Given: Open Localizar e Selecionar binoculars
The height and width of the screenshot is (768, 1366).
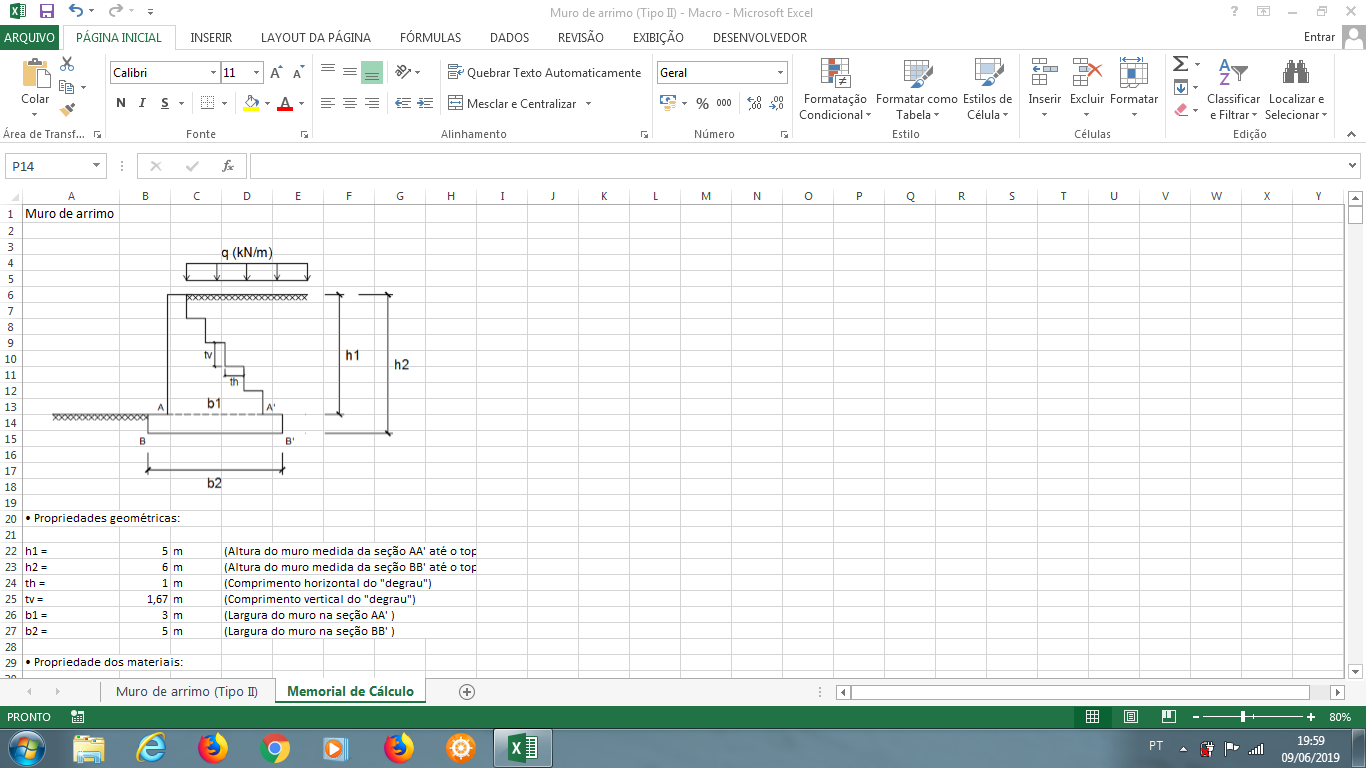Looking at the screenshot, I should coord(1296,89).
